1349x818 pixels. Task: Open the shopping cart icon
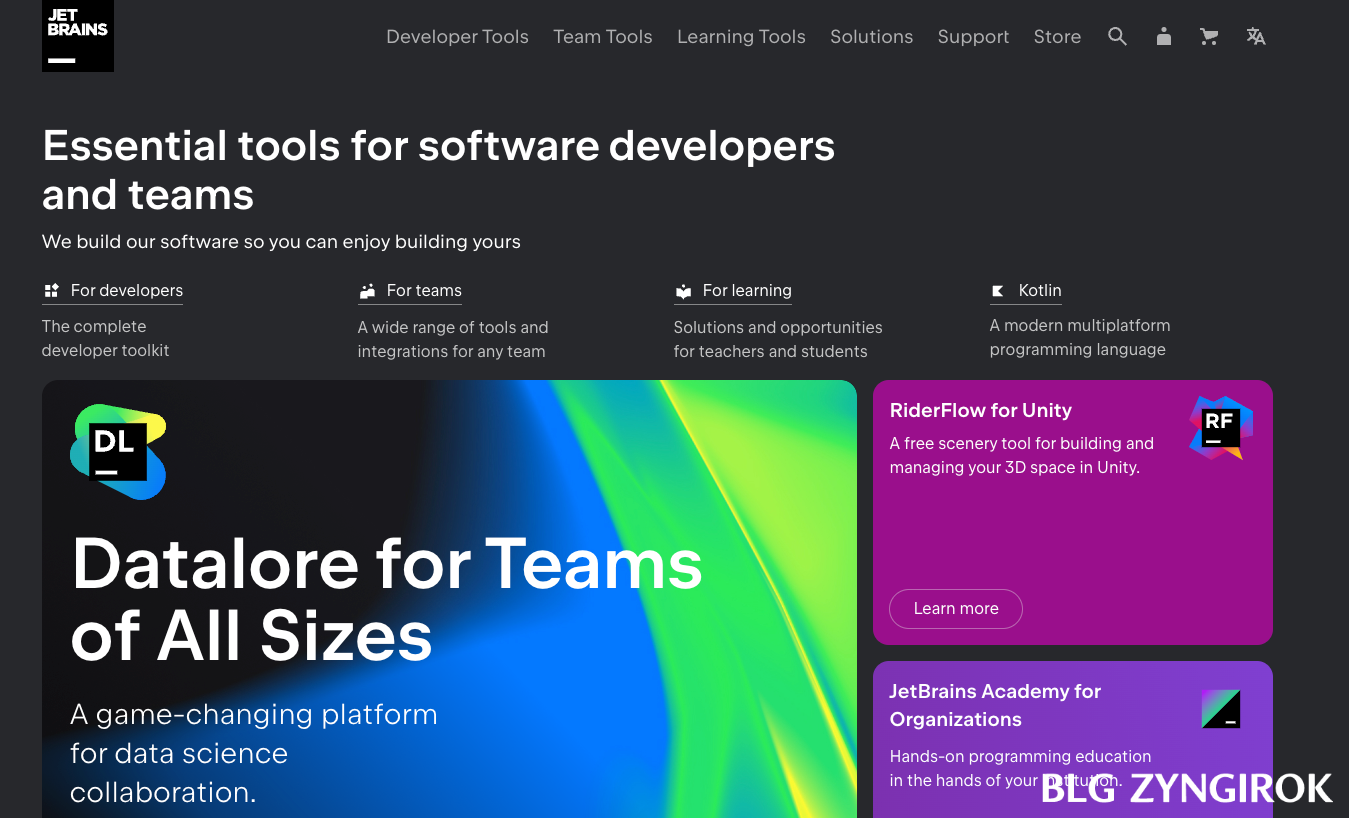1209,36
